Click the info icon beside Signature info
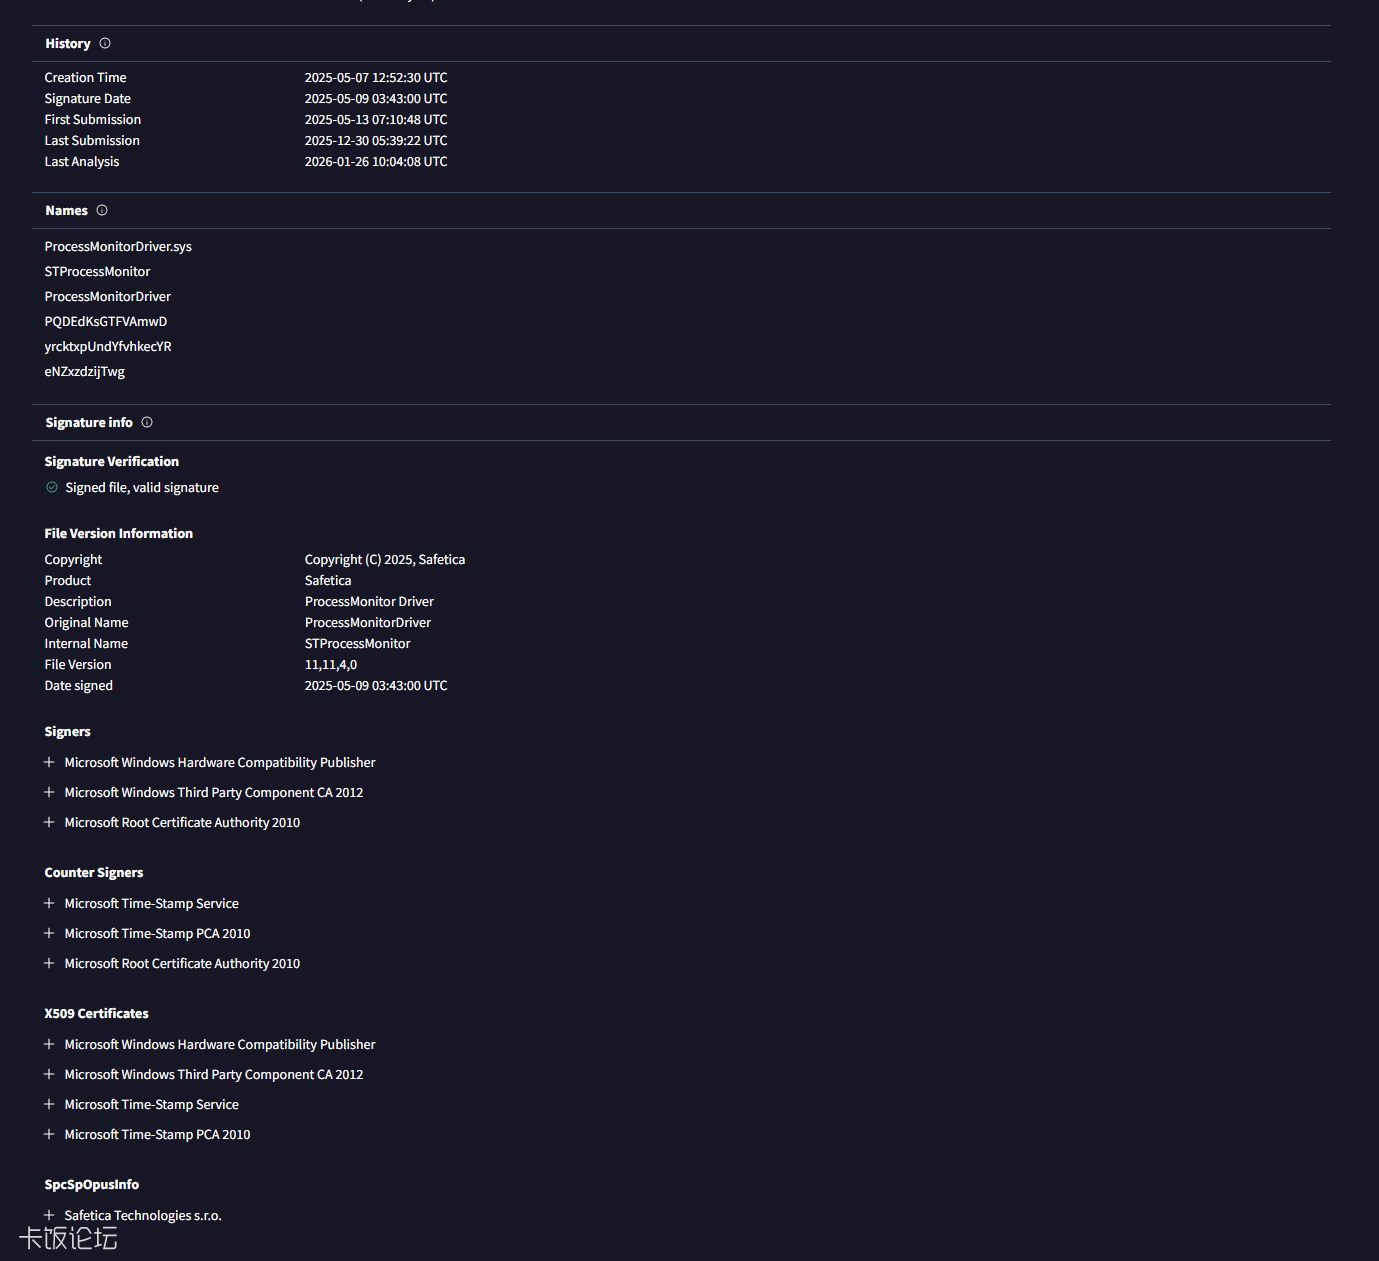This screenshot has height=1261, width=1379. [147, 423]
